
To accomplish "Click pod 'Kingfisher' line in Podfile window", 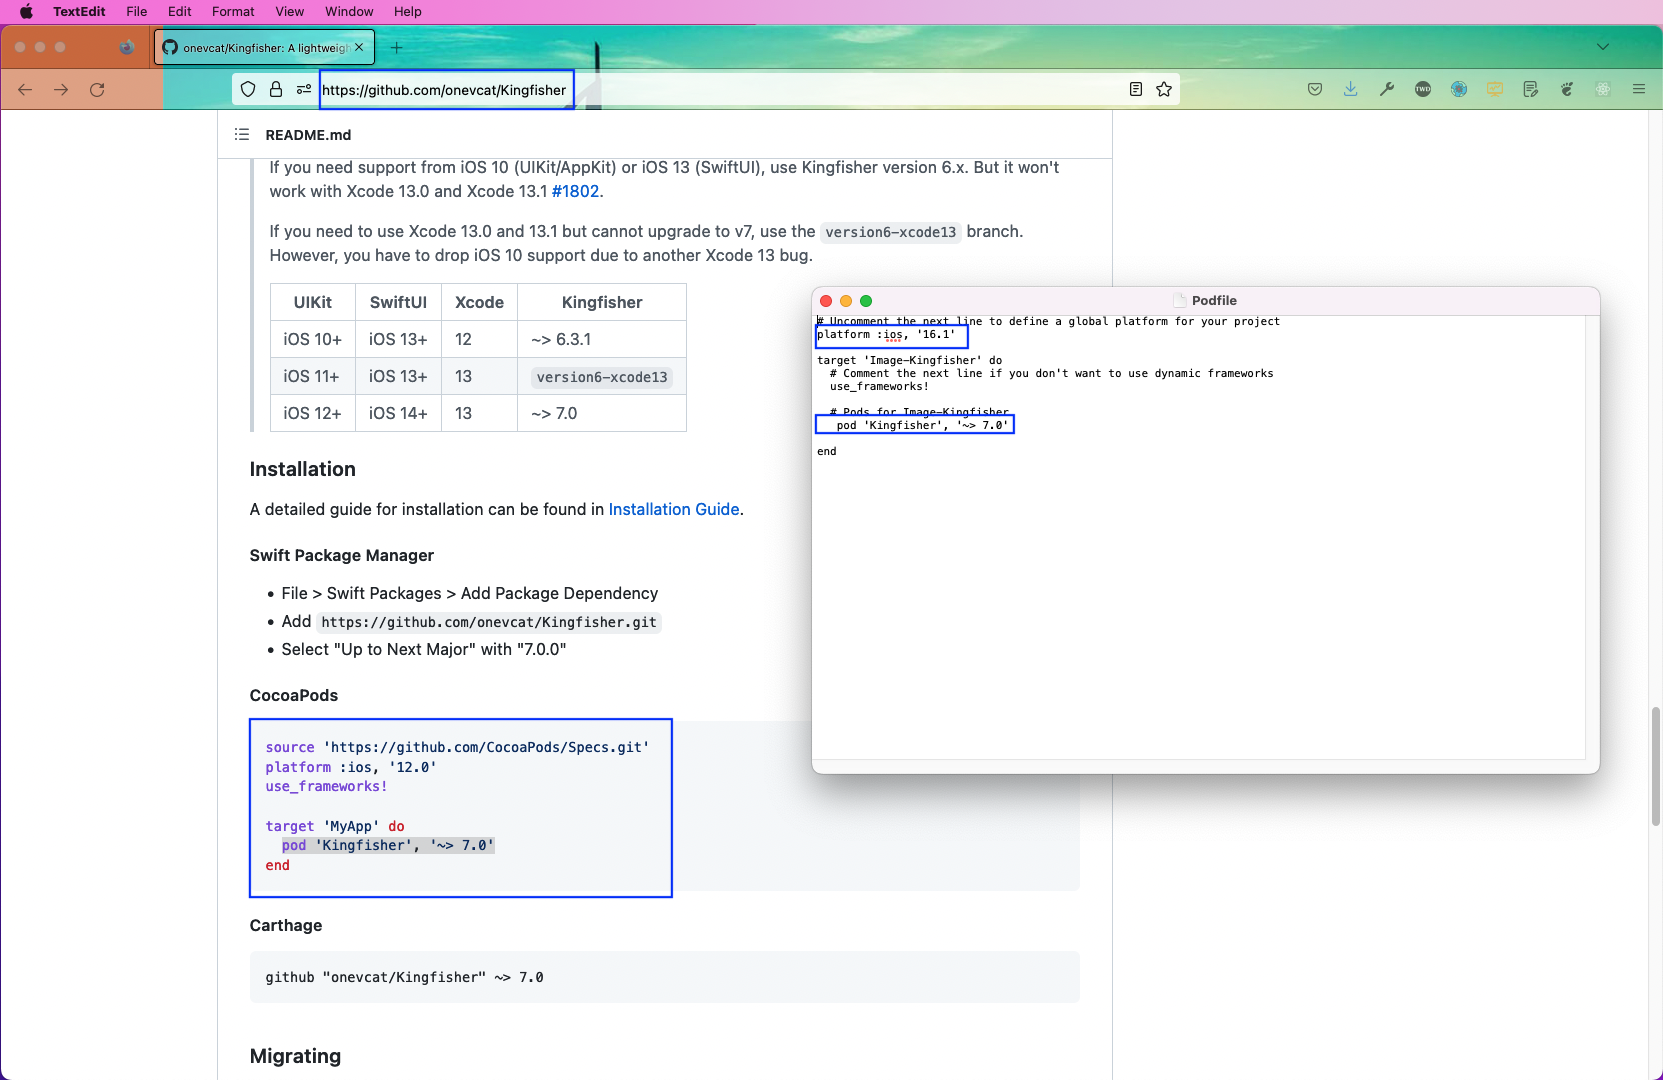I will [x=922, y=425].
